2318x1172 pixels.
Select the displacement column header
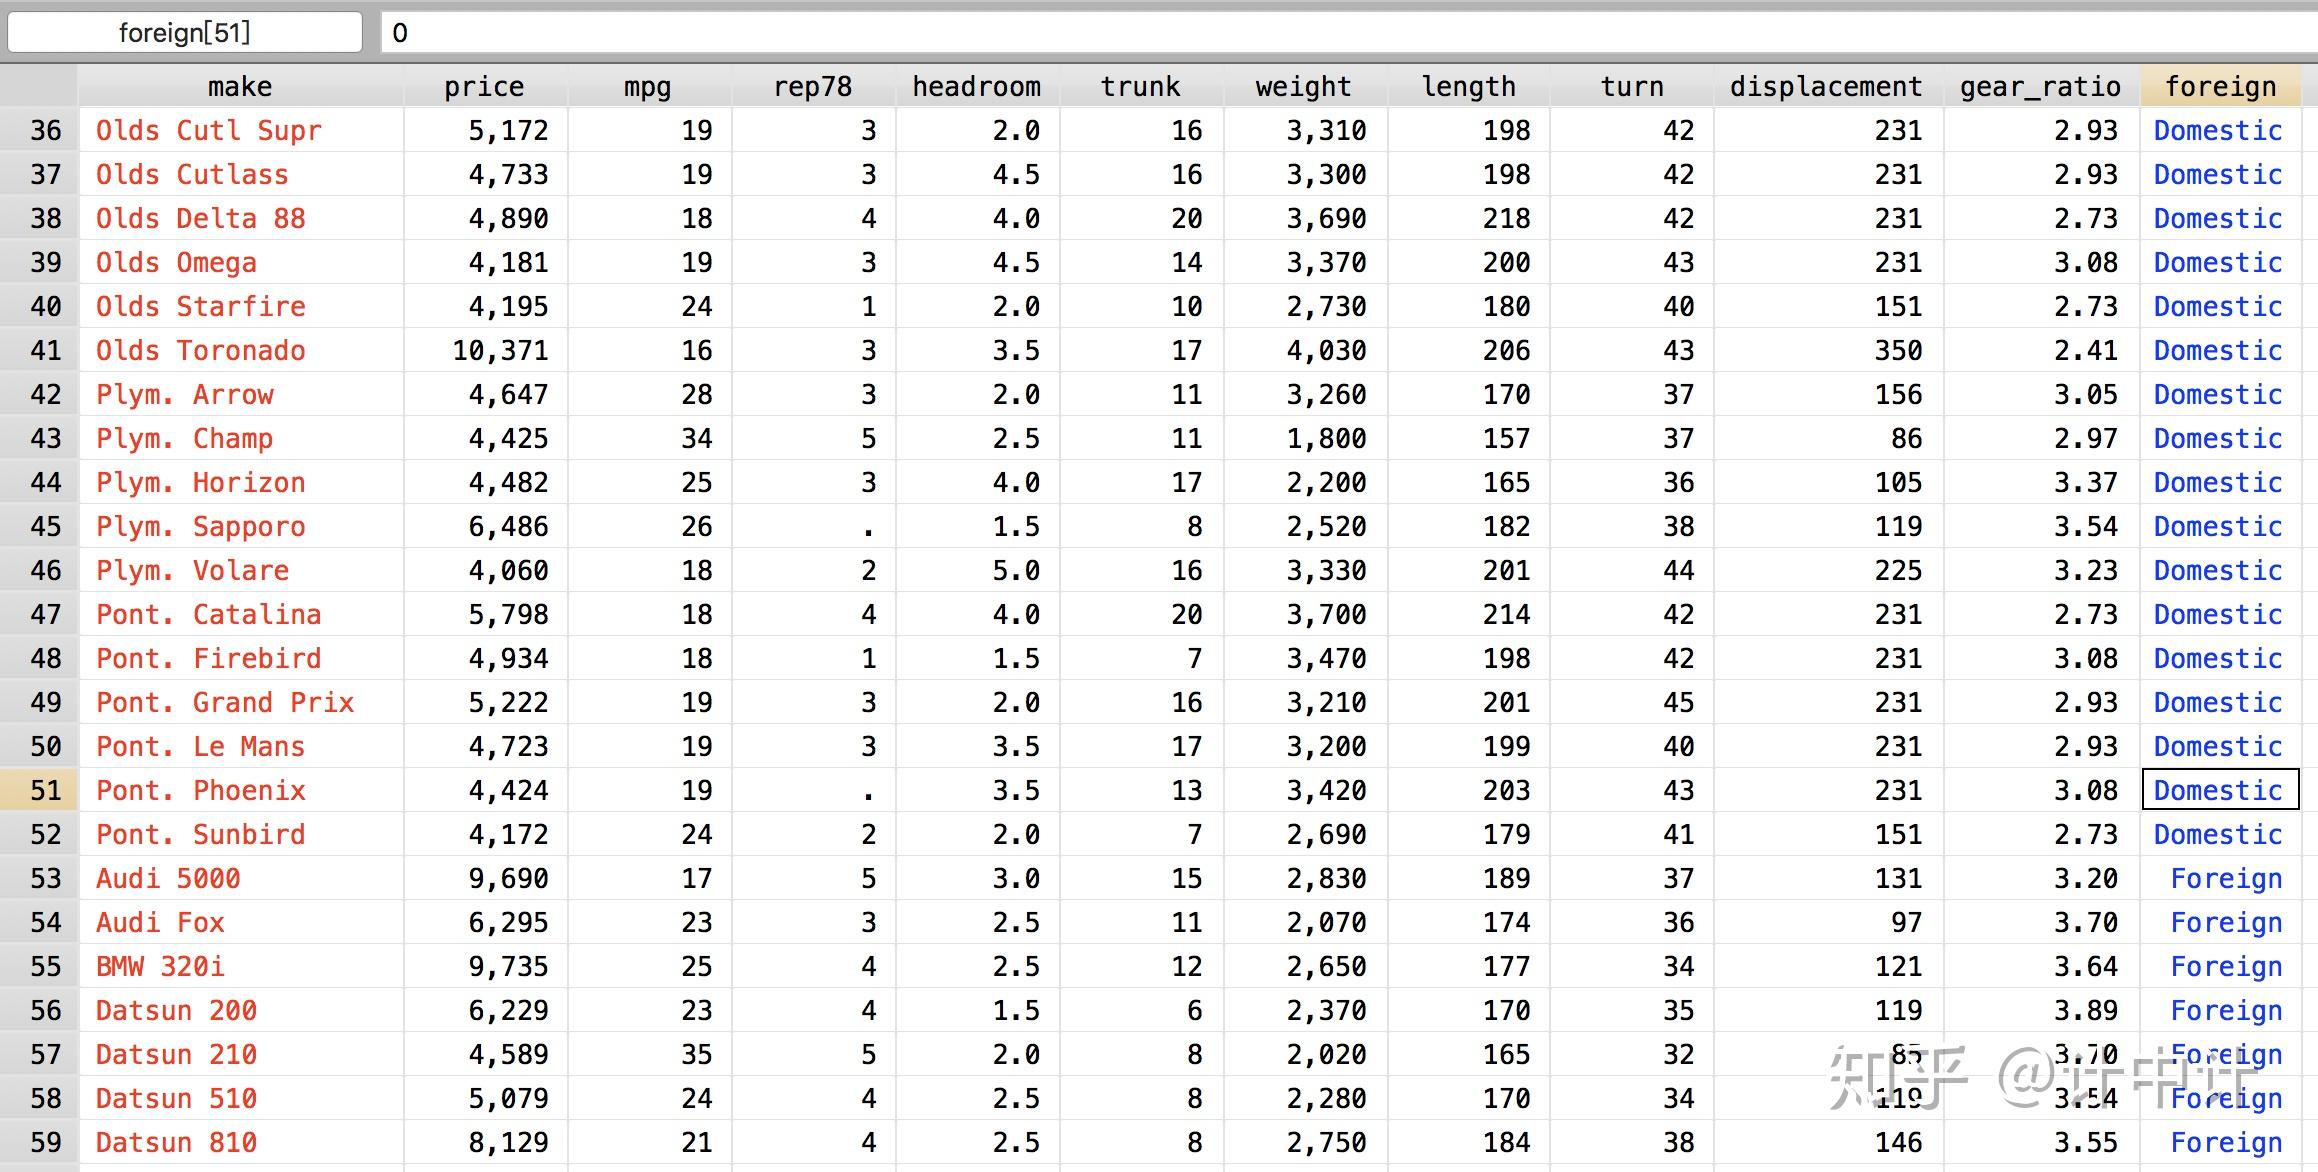click(1826, 87)
